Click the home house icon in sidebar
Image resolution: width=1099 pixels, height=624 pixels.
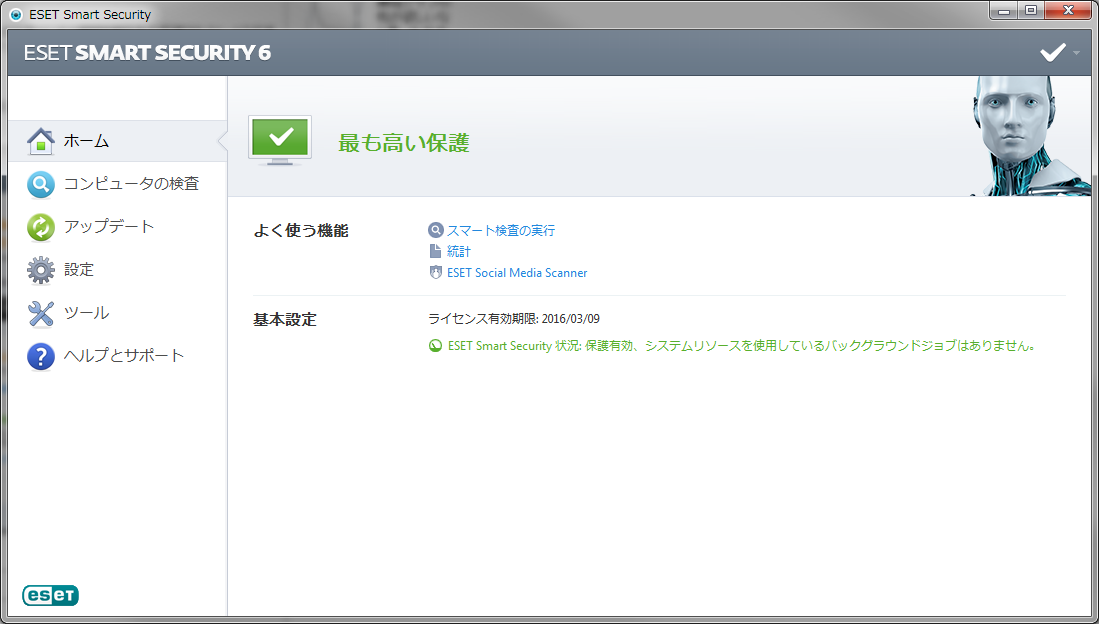pyautogui.click(x=41, y=142)
